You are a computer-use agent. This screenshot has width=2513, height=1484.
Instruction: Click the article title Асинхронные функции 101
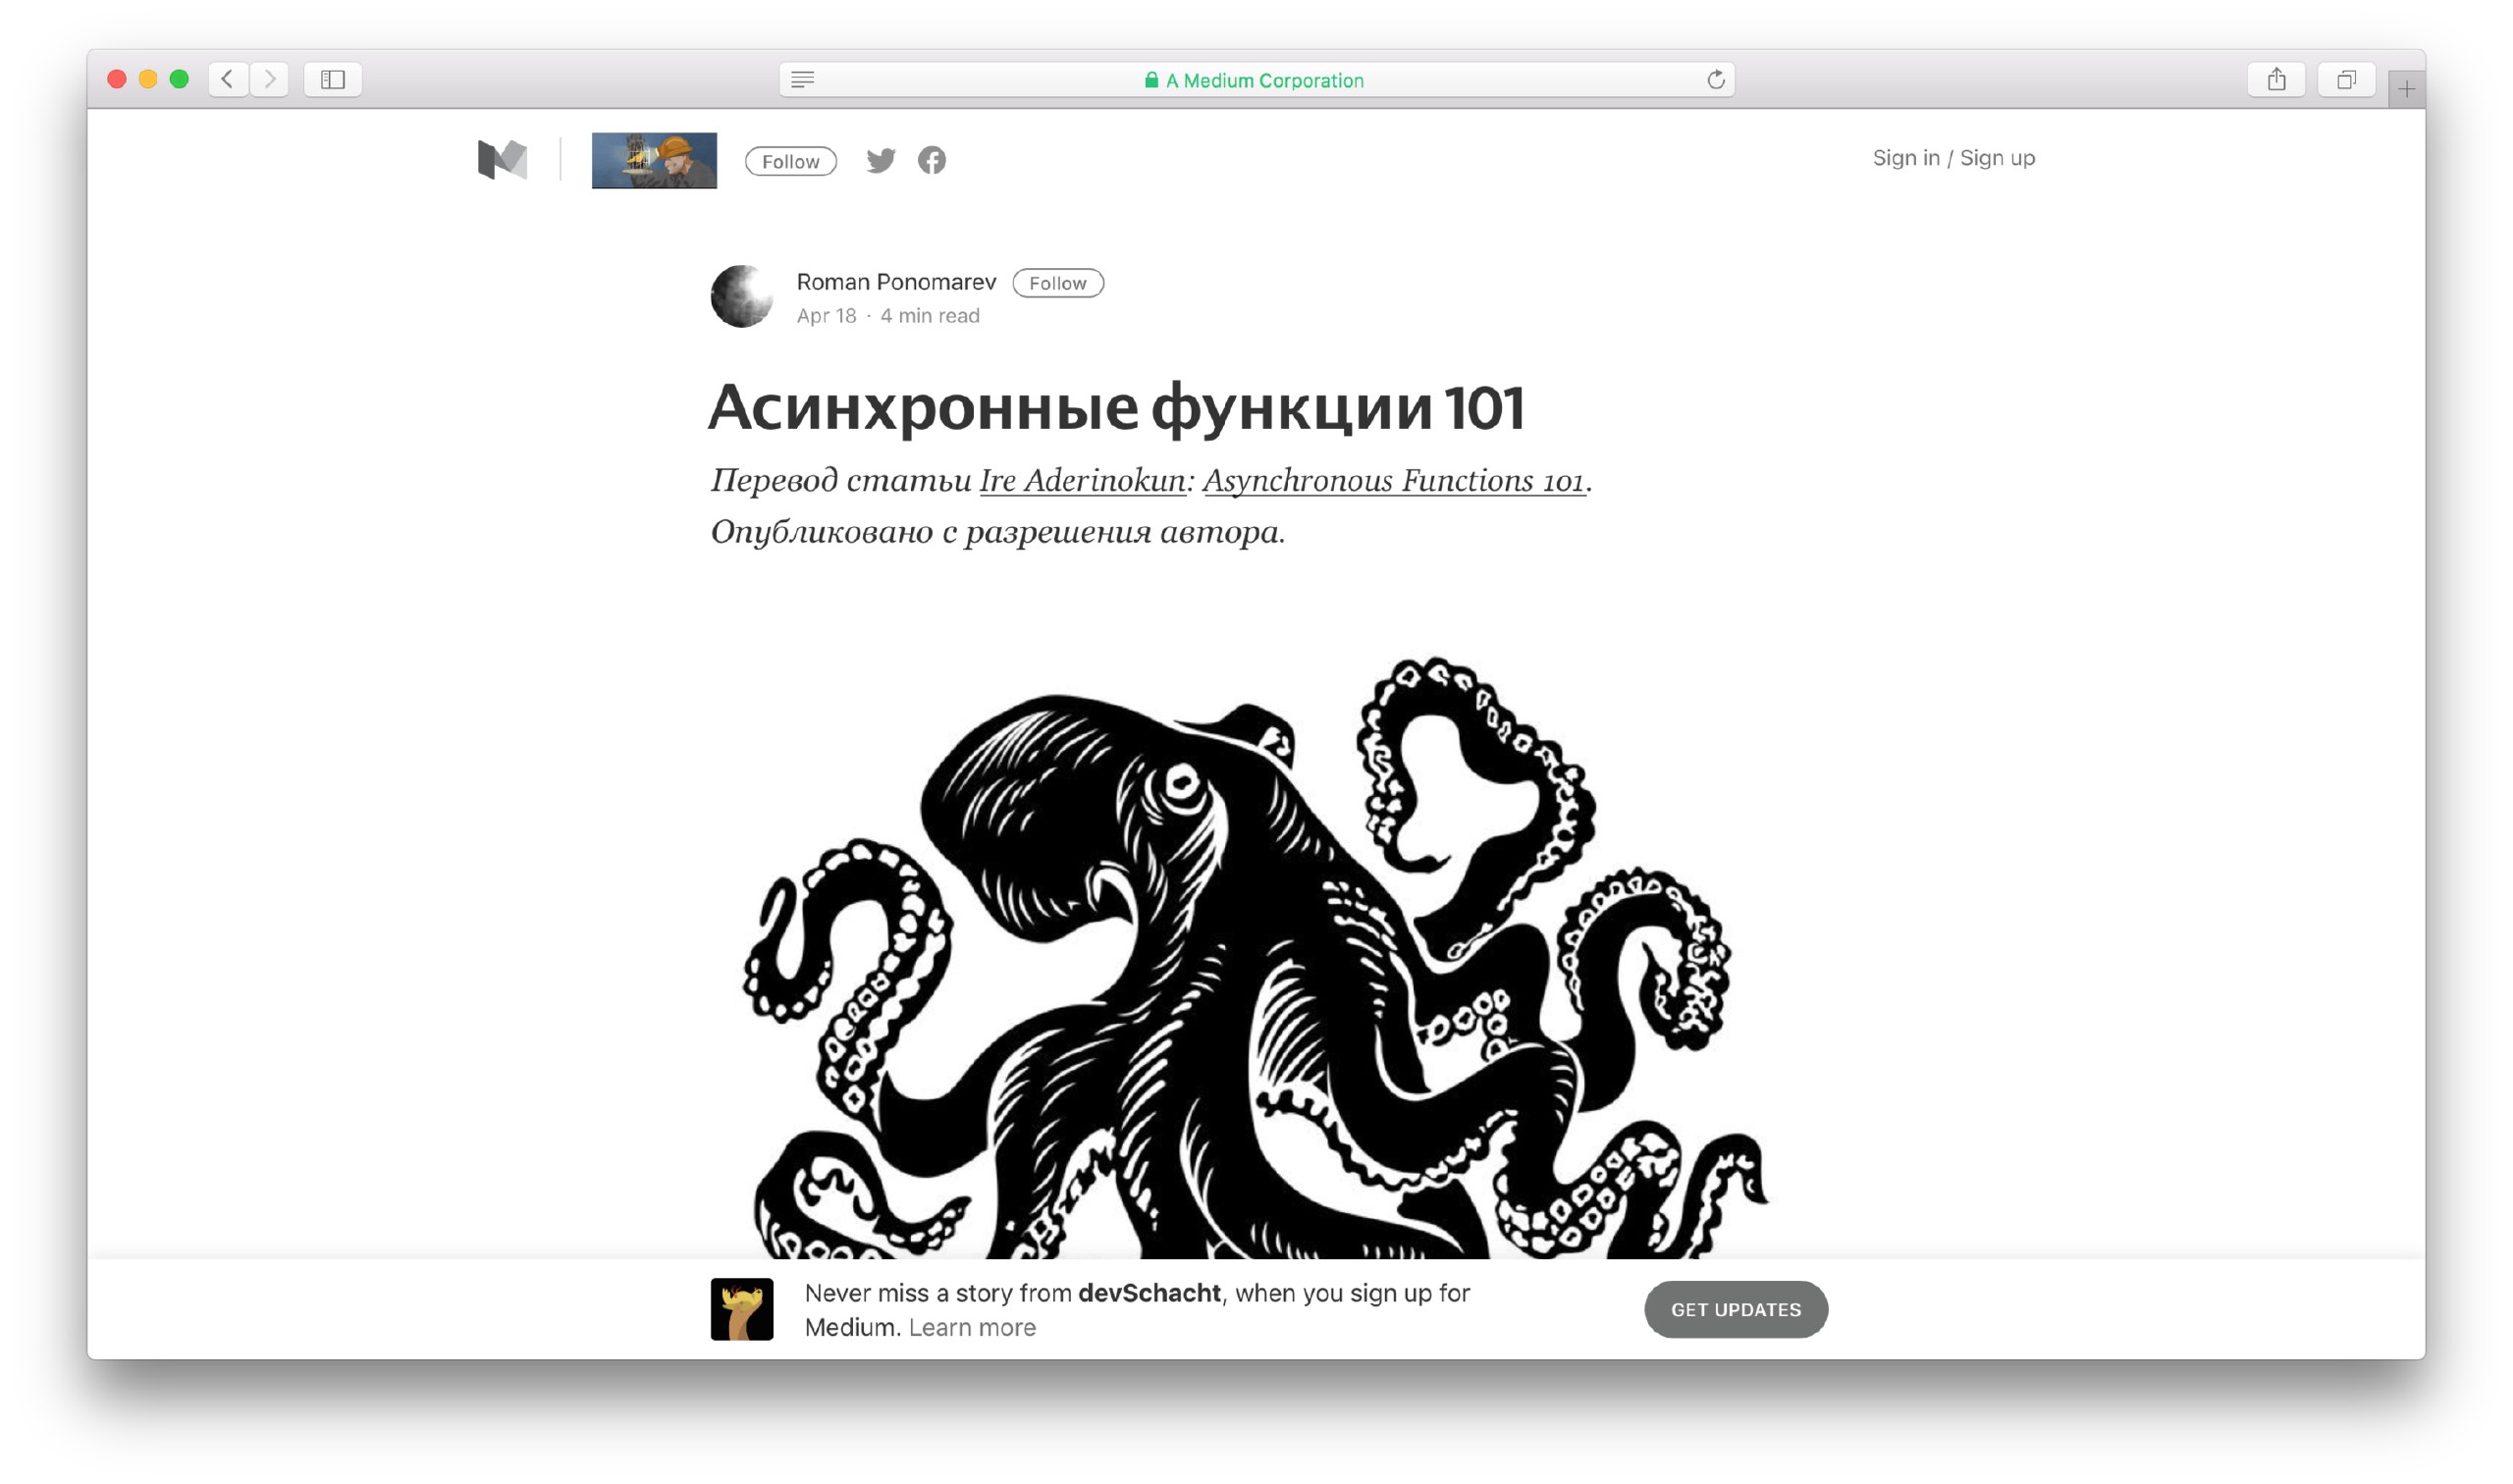(1116, 408)
